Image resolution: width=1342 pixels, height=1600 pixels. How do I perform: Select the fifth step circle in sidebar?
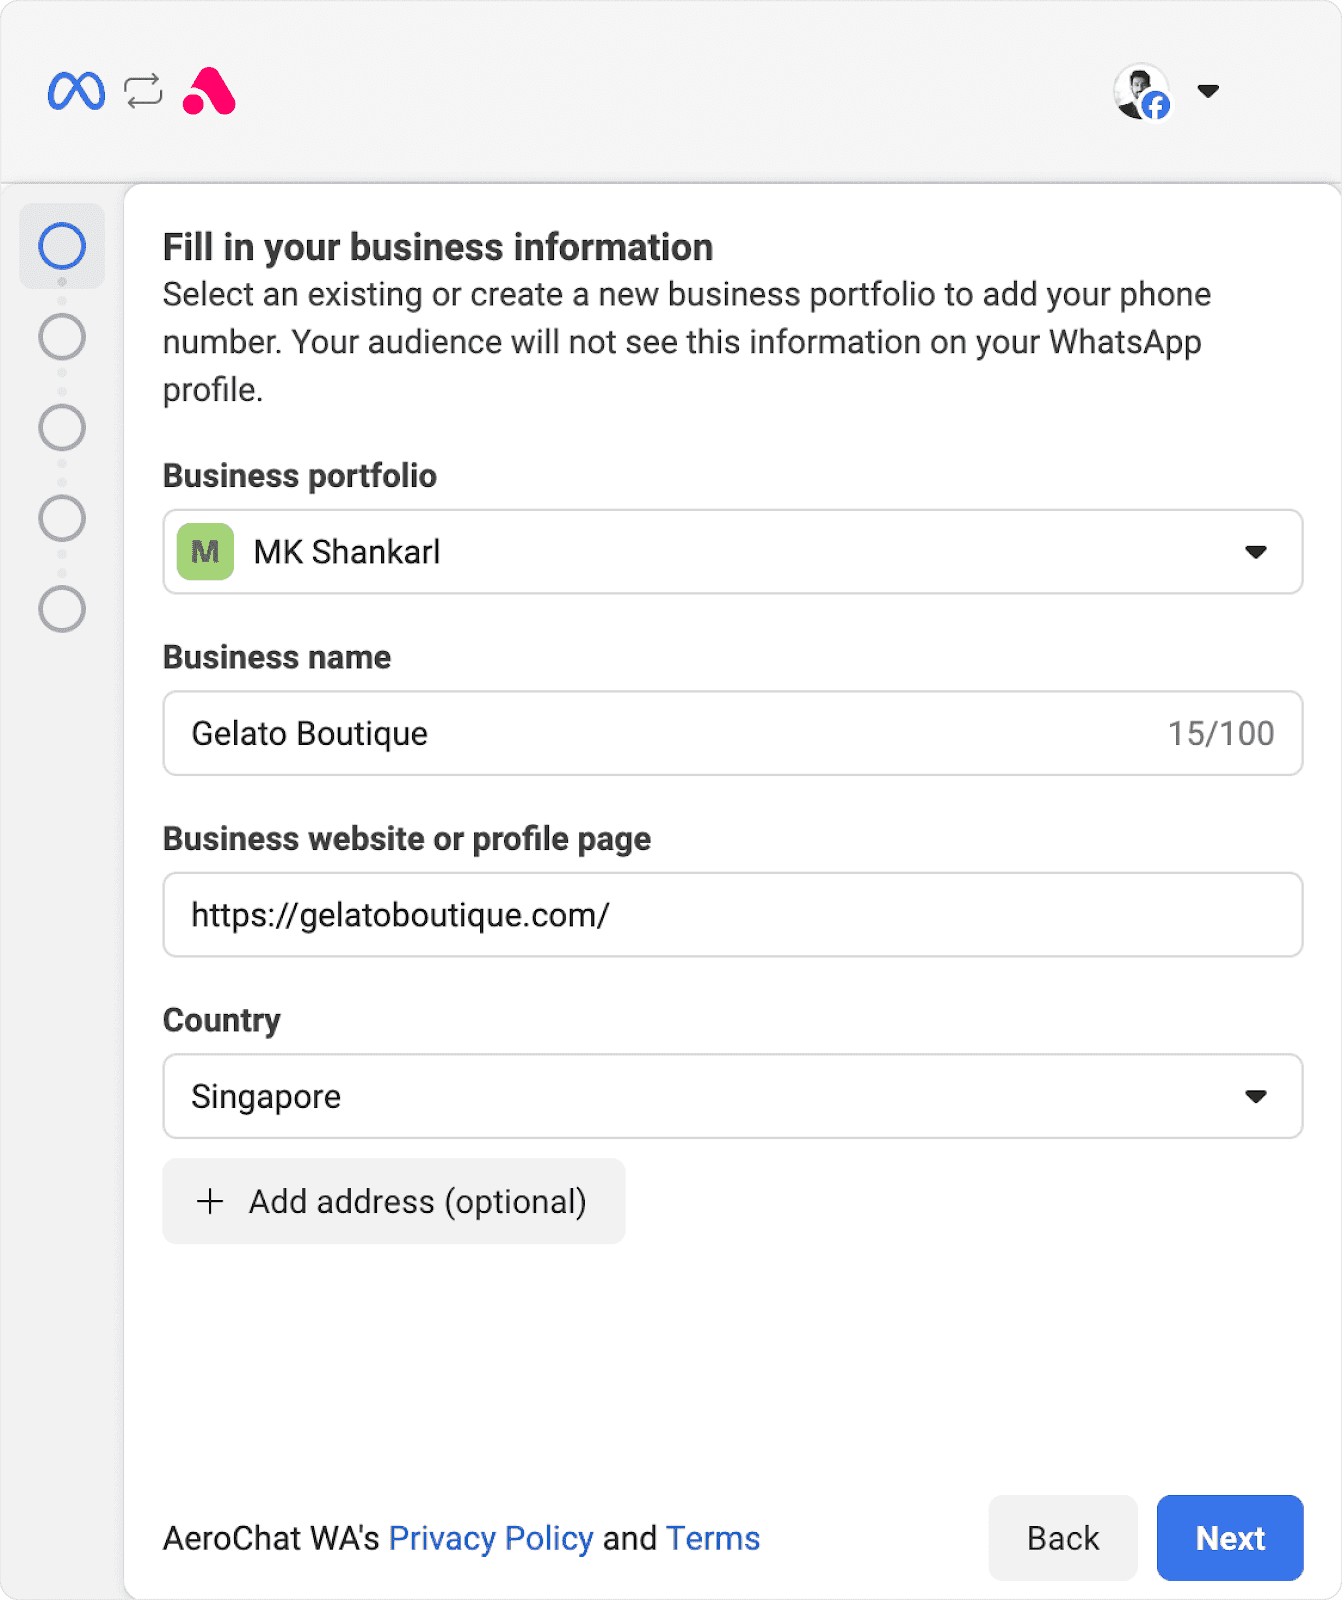coord(62,609)
